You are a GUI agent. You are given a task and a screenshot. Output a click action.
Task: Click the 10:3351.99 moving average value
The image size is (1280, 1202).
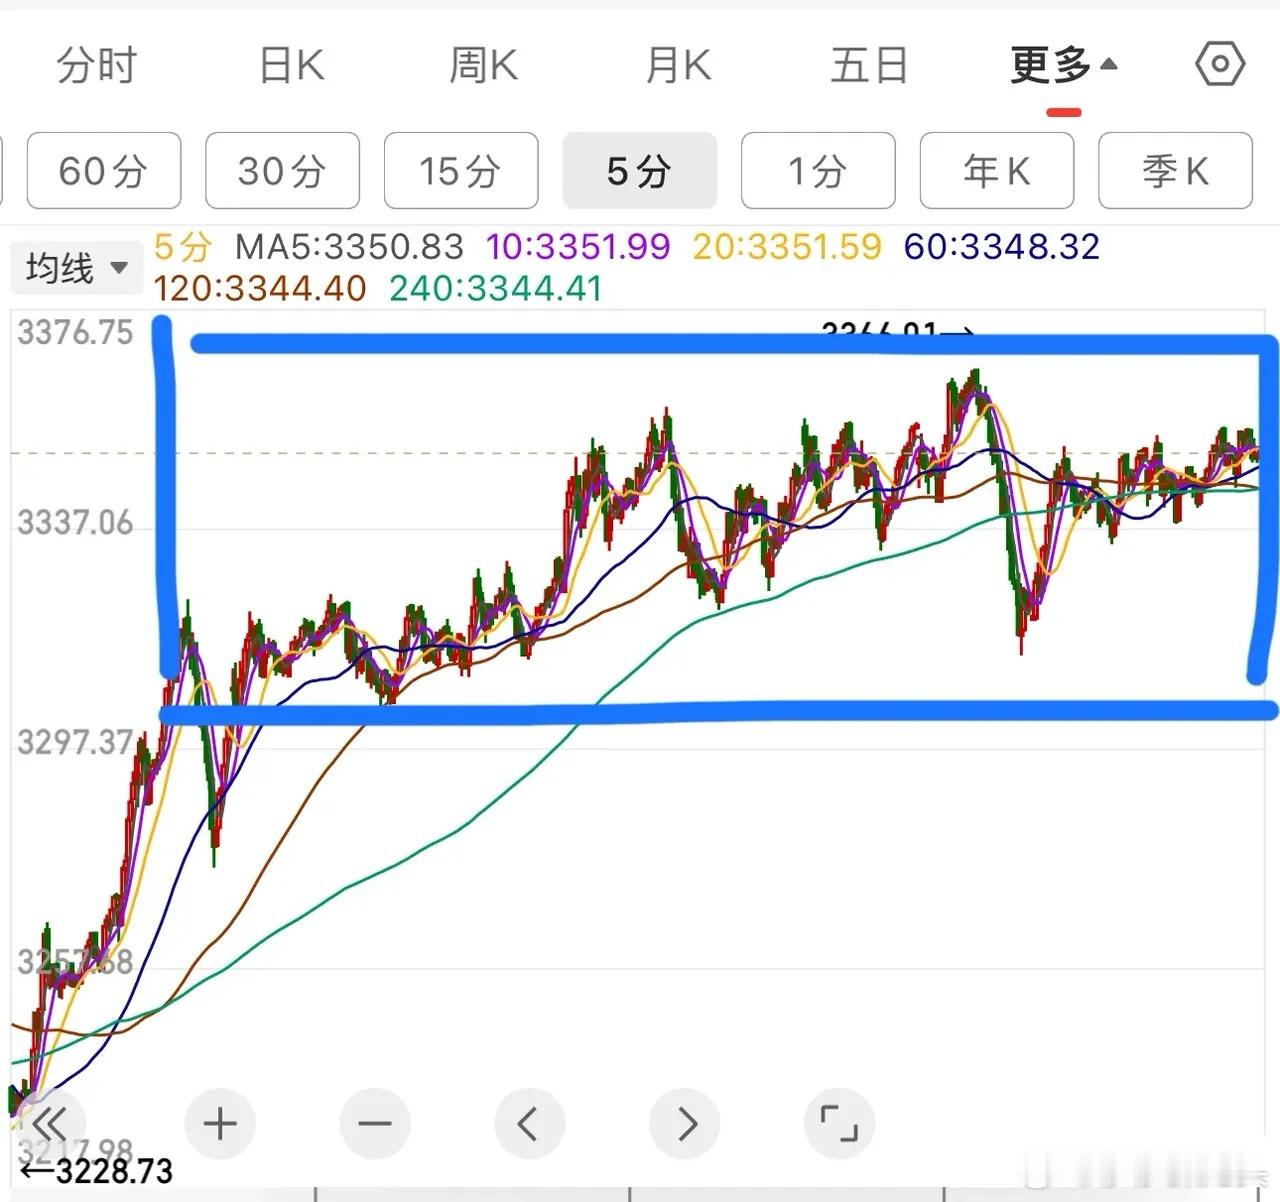click(x=578, y=247)
